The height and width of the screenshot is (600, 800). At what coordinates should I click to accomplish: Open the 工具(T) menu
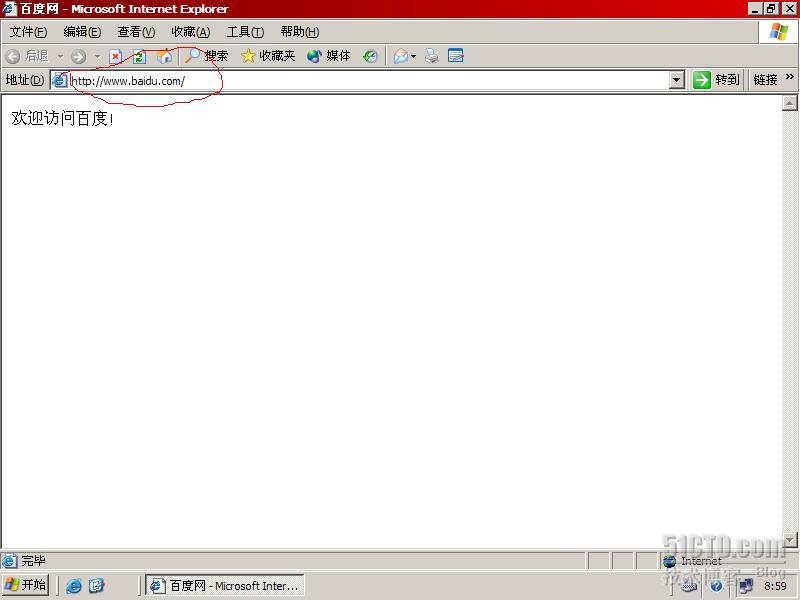tap(245, 32)
